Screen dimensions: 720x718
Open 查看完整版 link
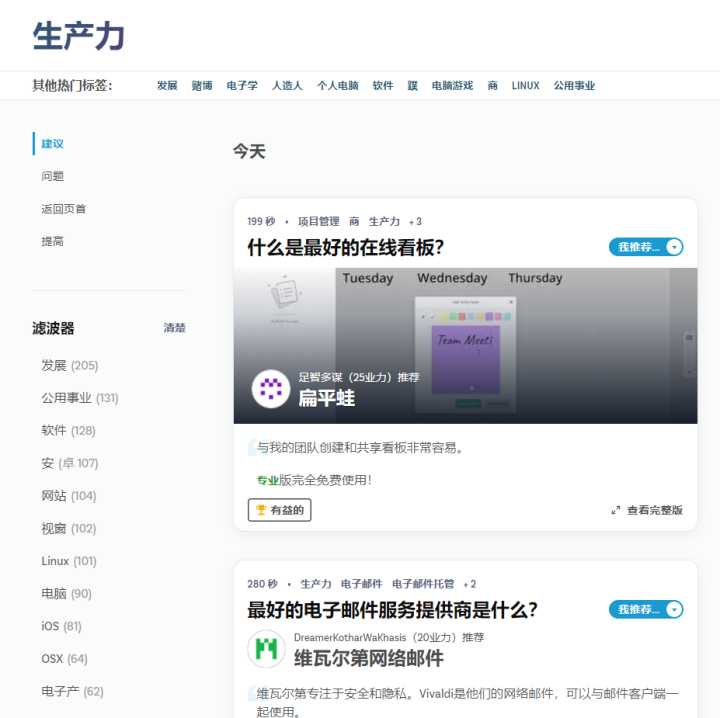pos(655,510)
